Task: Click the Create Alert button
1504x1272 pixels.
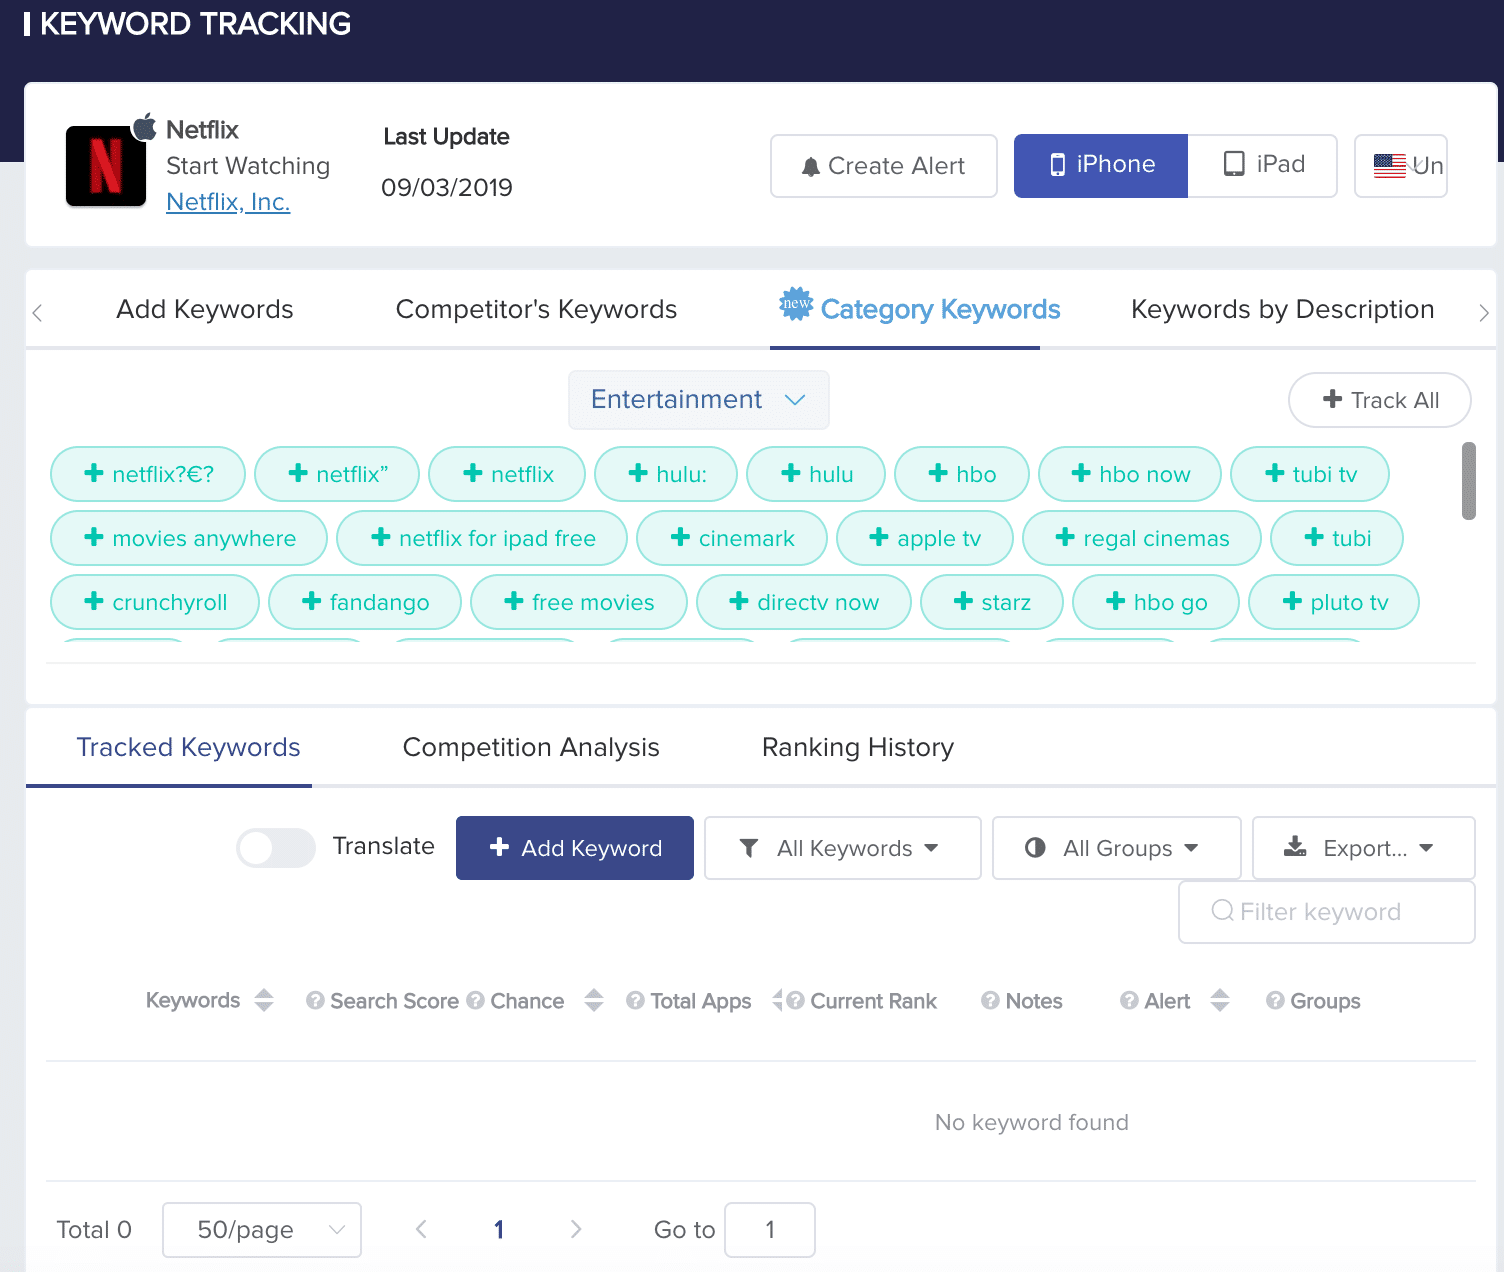Action: coord(884,166)
